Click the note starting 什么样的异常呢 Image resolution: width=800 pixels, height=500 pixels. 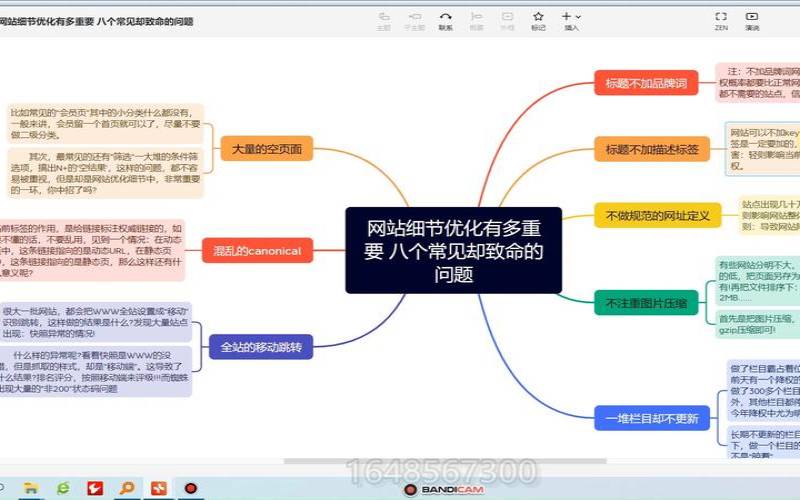pyautogui.click(x=95, y=371)
